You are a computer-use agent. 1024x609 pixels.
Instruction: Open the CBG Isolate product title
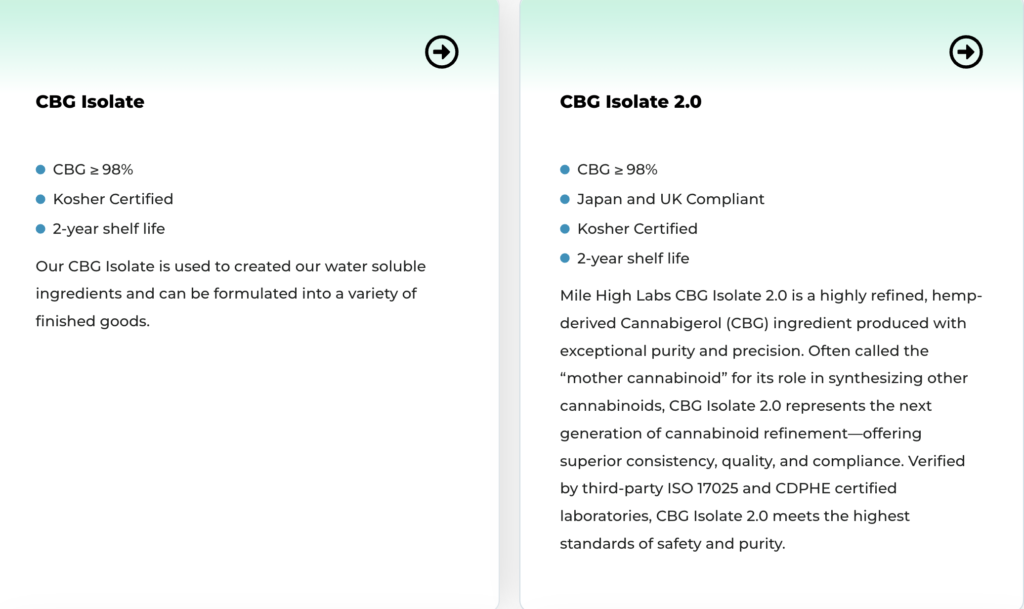point(90,101)
